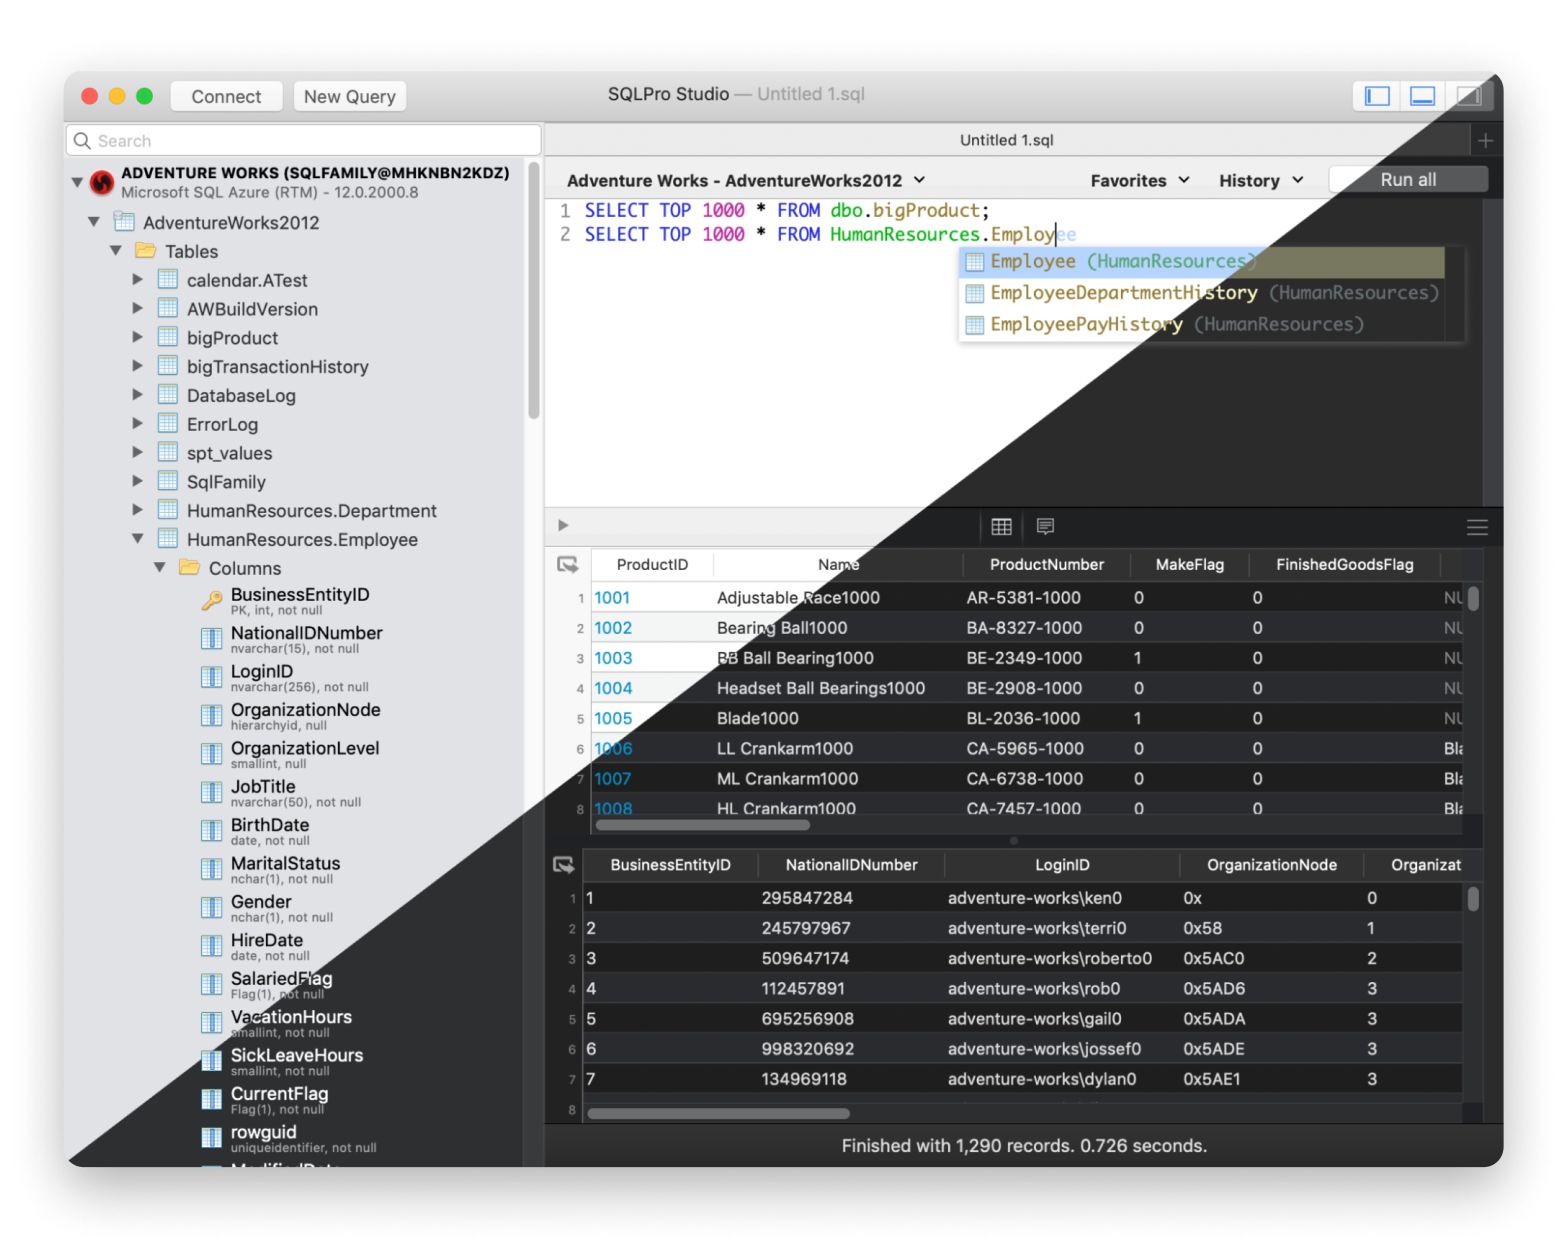The height and width of the screenshot is (1260, 1560).
Task: Click the export icon for employee results
Action: pyautogui.click(x=564, y=865)
